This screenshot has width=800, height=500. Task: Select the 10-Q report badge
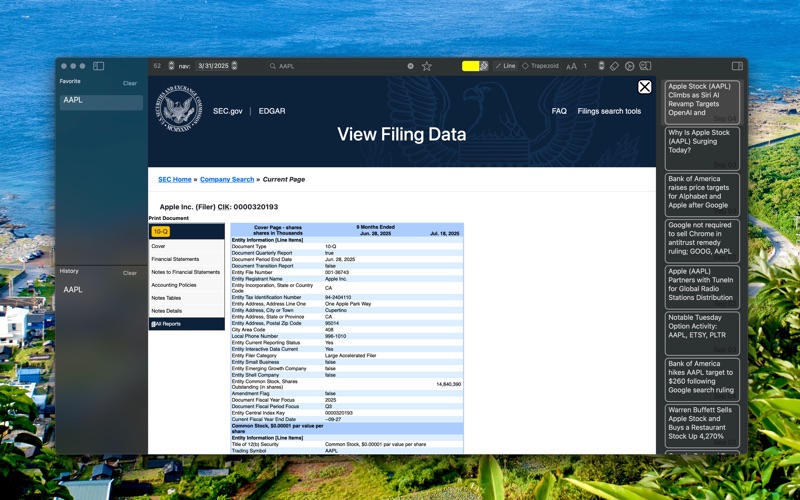161,232
